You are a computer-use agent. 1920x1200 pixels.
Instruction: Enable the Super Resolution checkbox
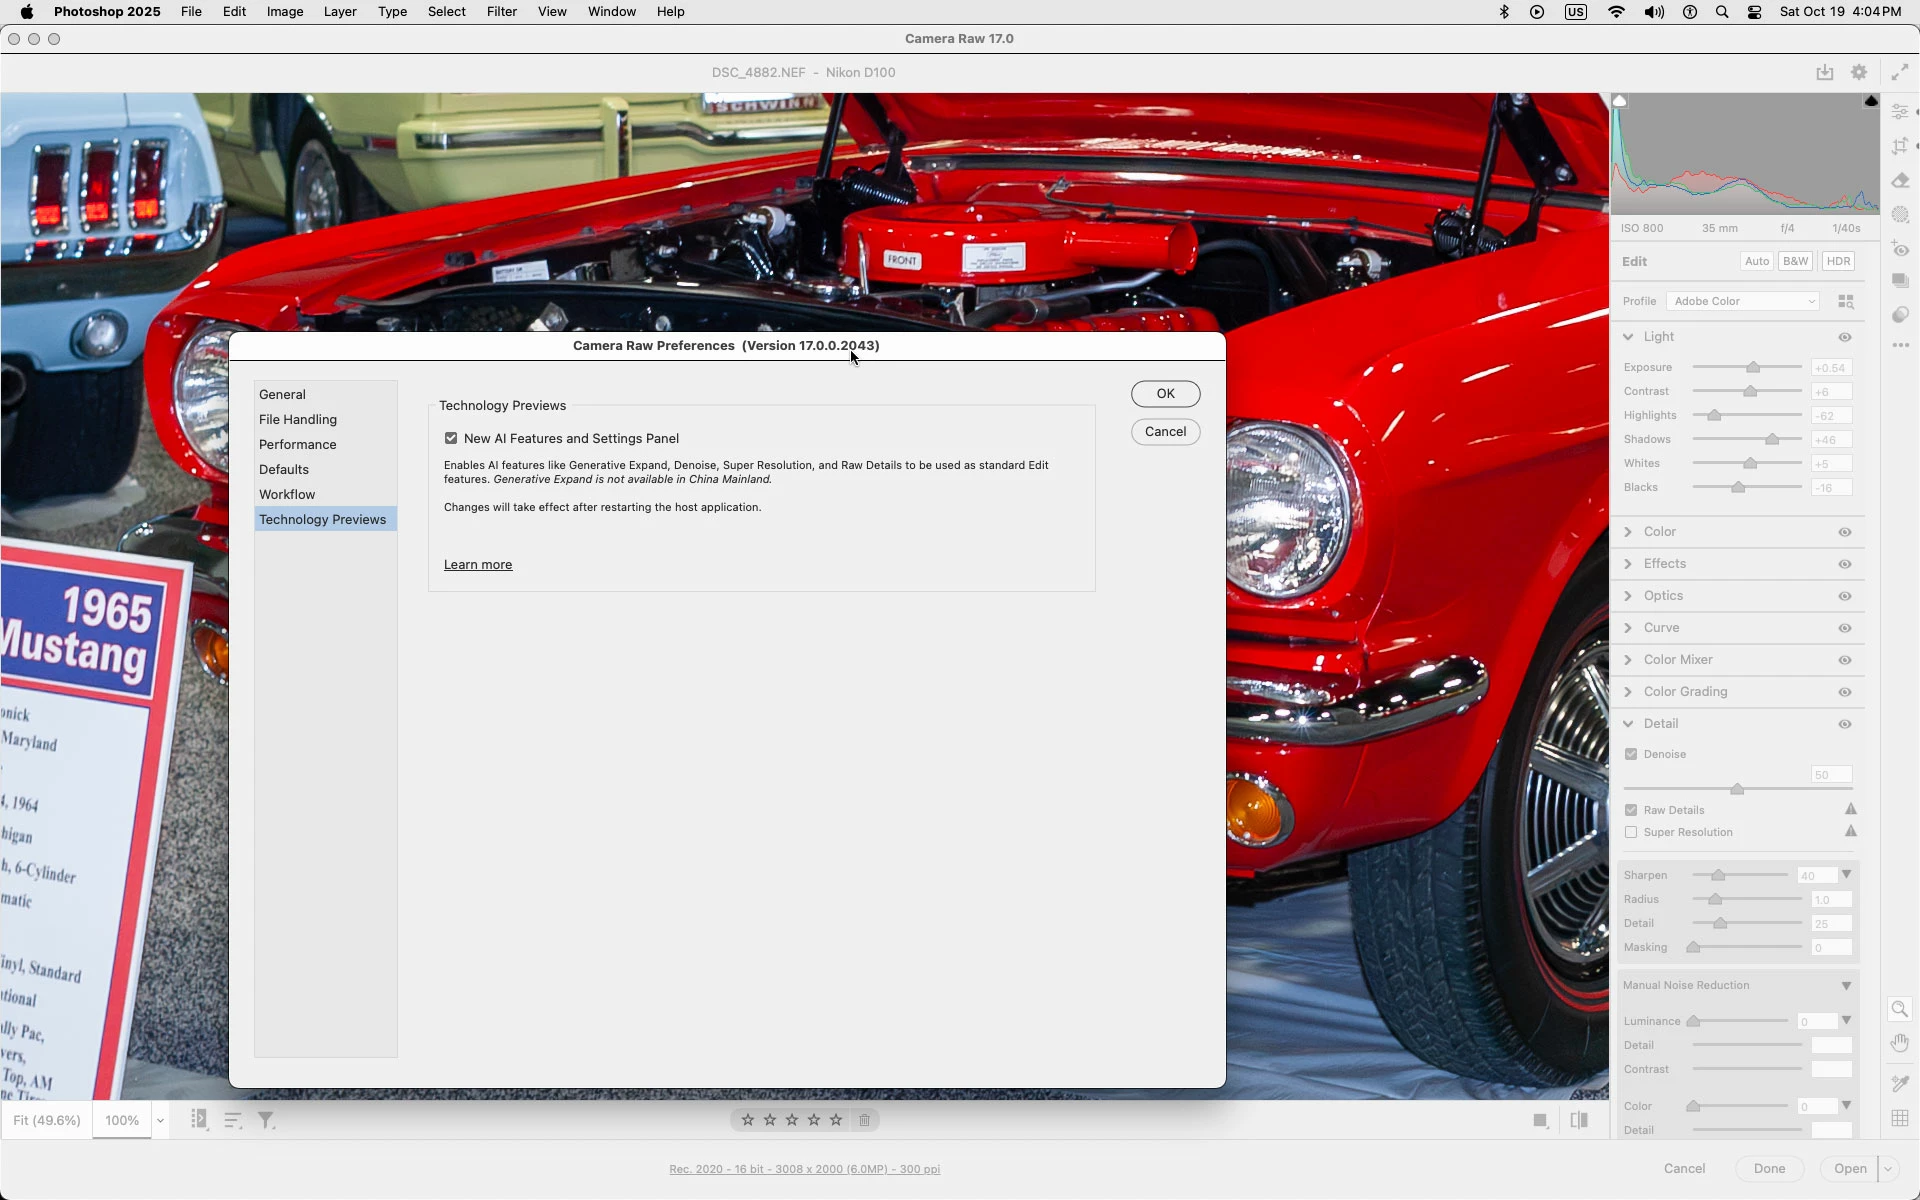click(x=1631, y=832)
